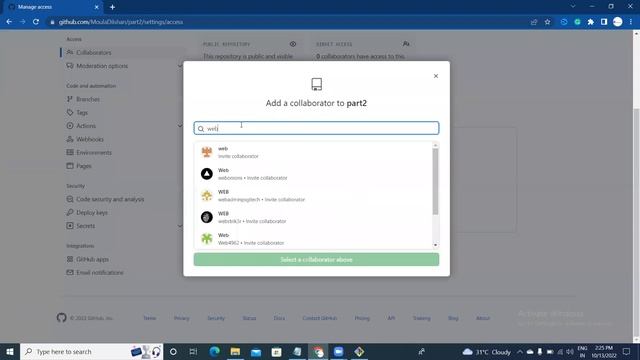Open the About footer link
The height and width of the screenshot is (360, 640).
(483, 318)
